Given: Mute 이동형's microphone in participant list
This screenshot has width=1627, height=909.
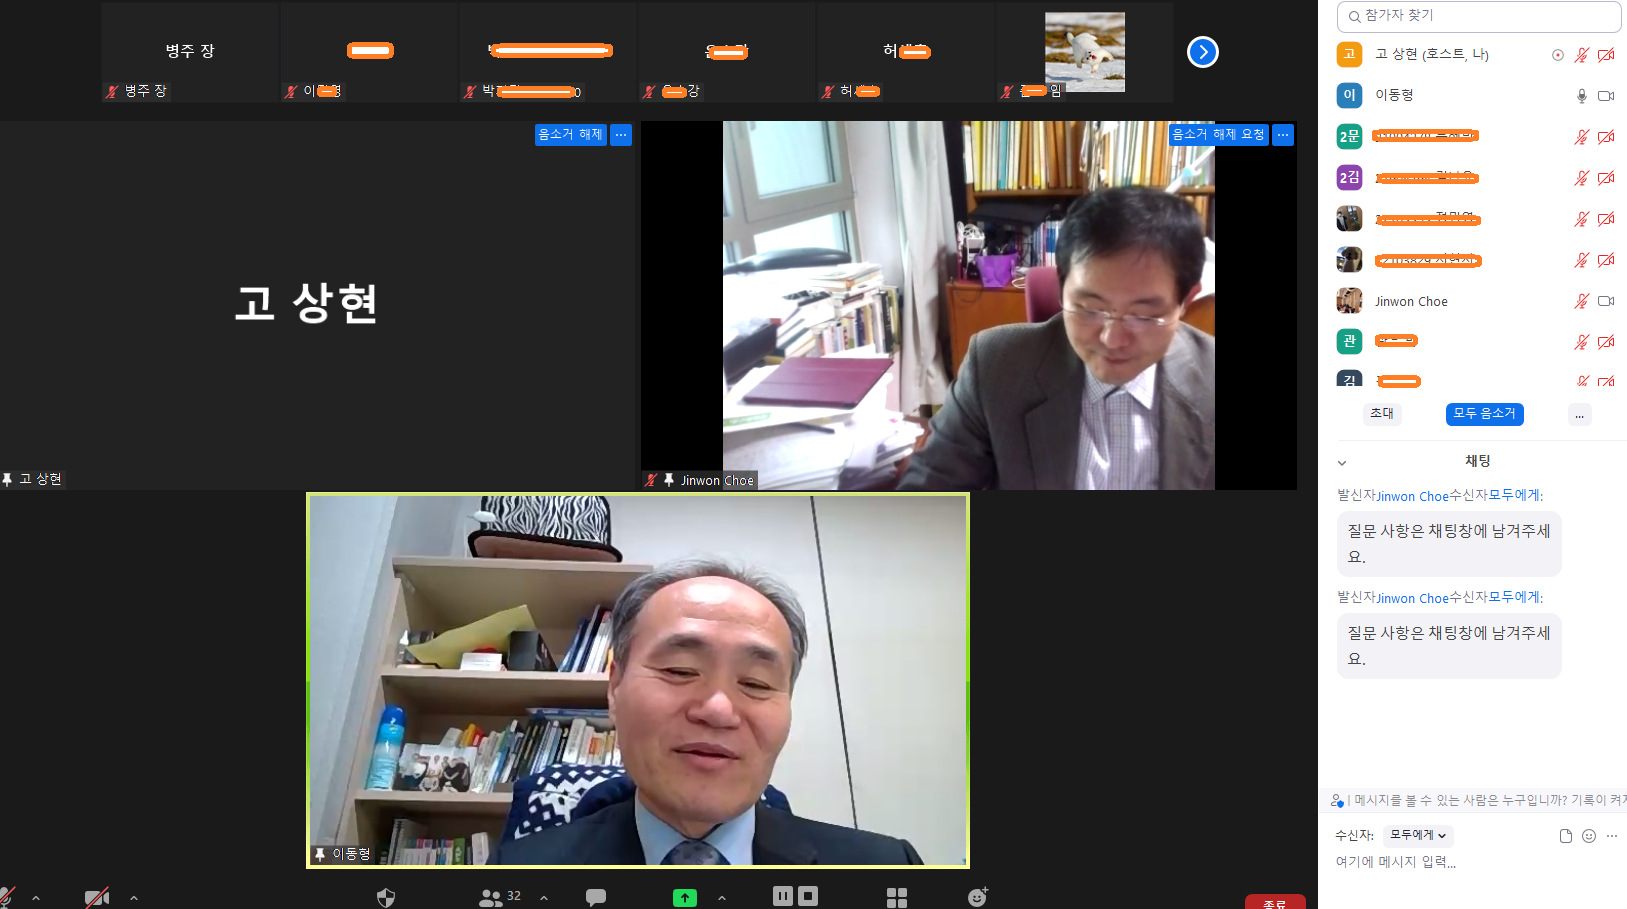Looking at the screenshot, I should [x=1581, y=96].
